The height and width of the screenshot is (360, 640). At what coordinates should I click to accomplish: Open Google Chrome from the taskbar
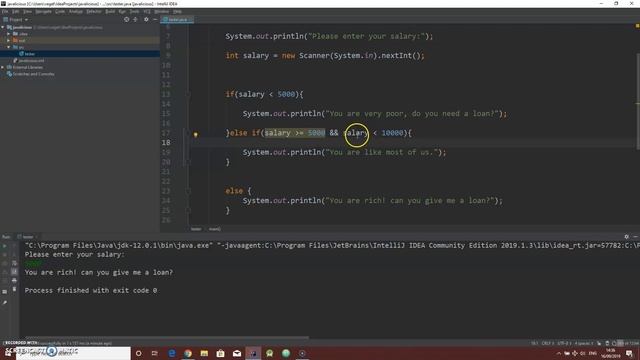pyautogui.click(x=188, y=353)
